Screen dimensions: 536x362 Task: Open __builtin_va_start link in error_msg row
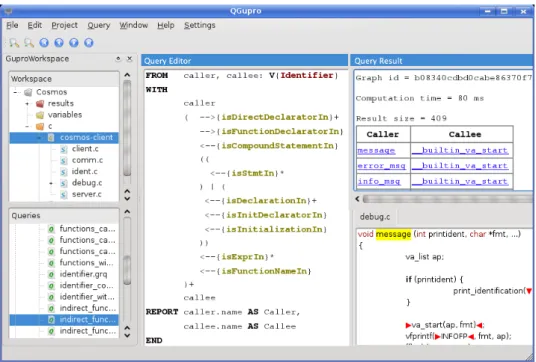tap(460, 166)
